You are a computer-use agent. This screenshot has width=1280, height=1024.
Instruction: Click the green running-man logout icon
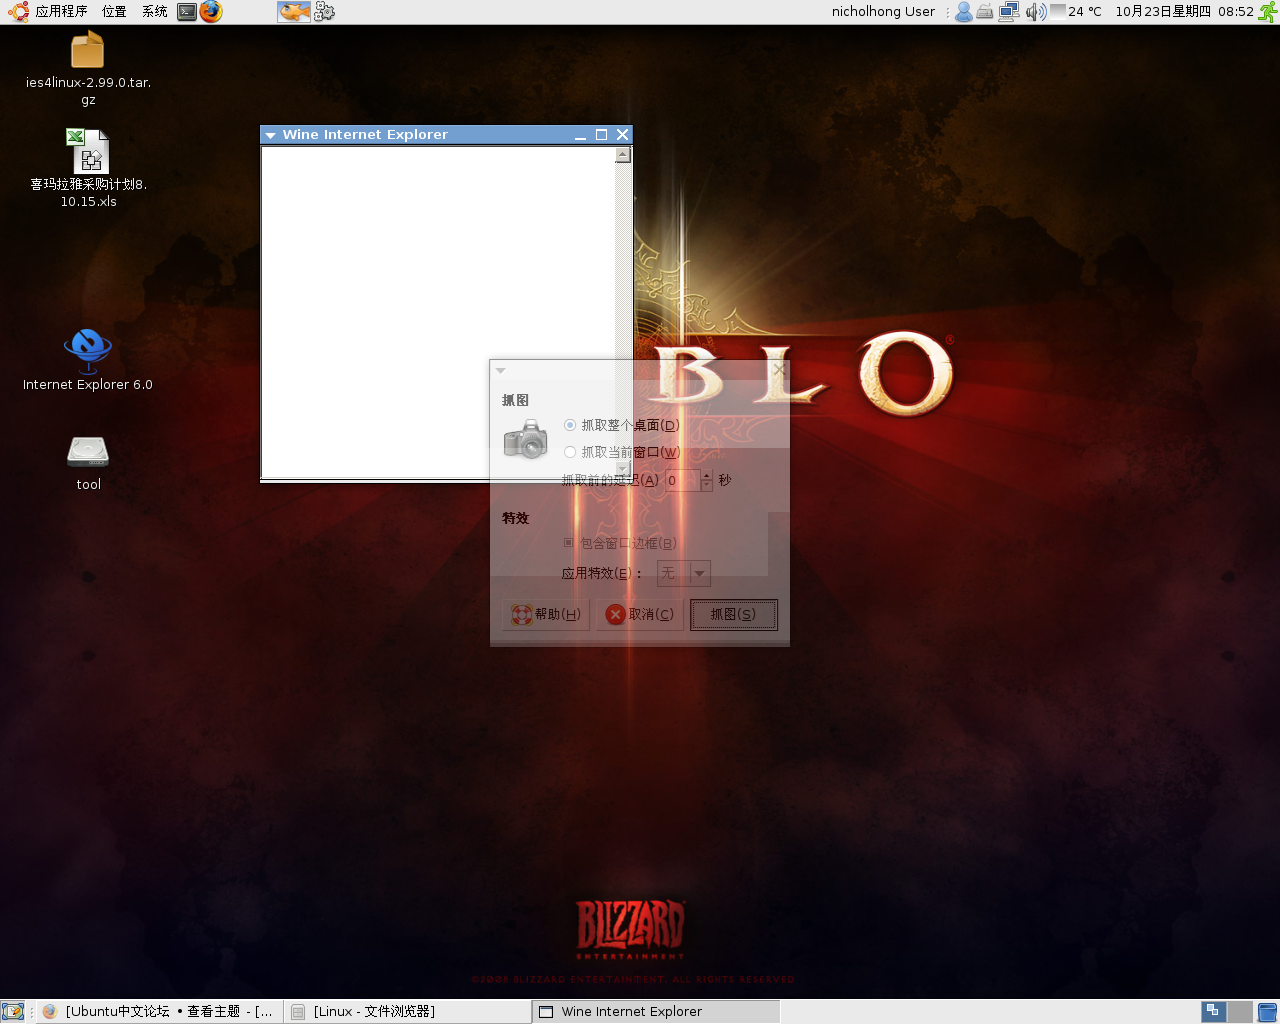pyautogui.click(x=1268, y=12)
